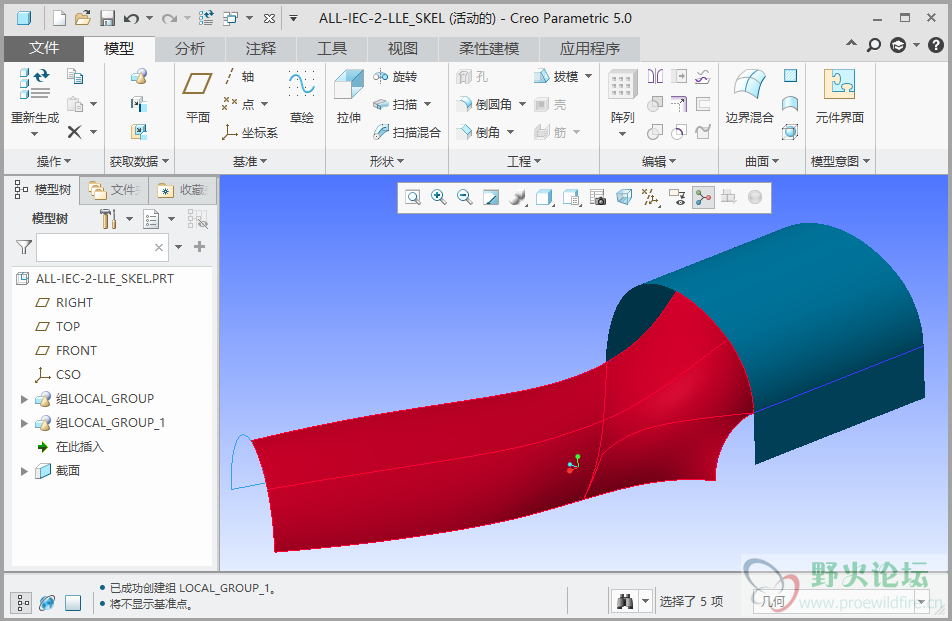Click the model tree filter input field
This screenshot has width=952, height=621.
101,248
